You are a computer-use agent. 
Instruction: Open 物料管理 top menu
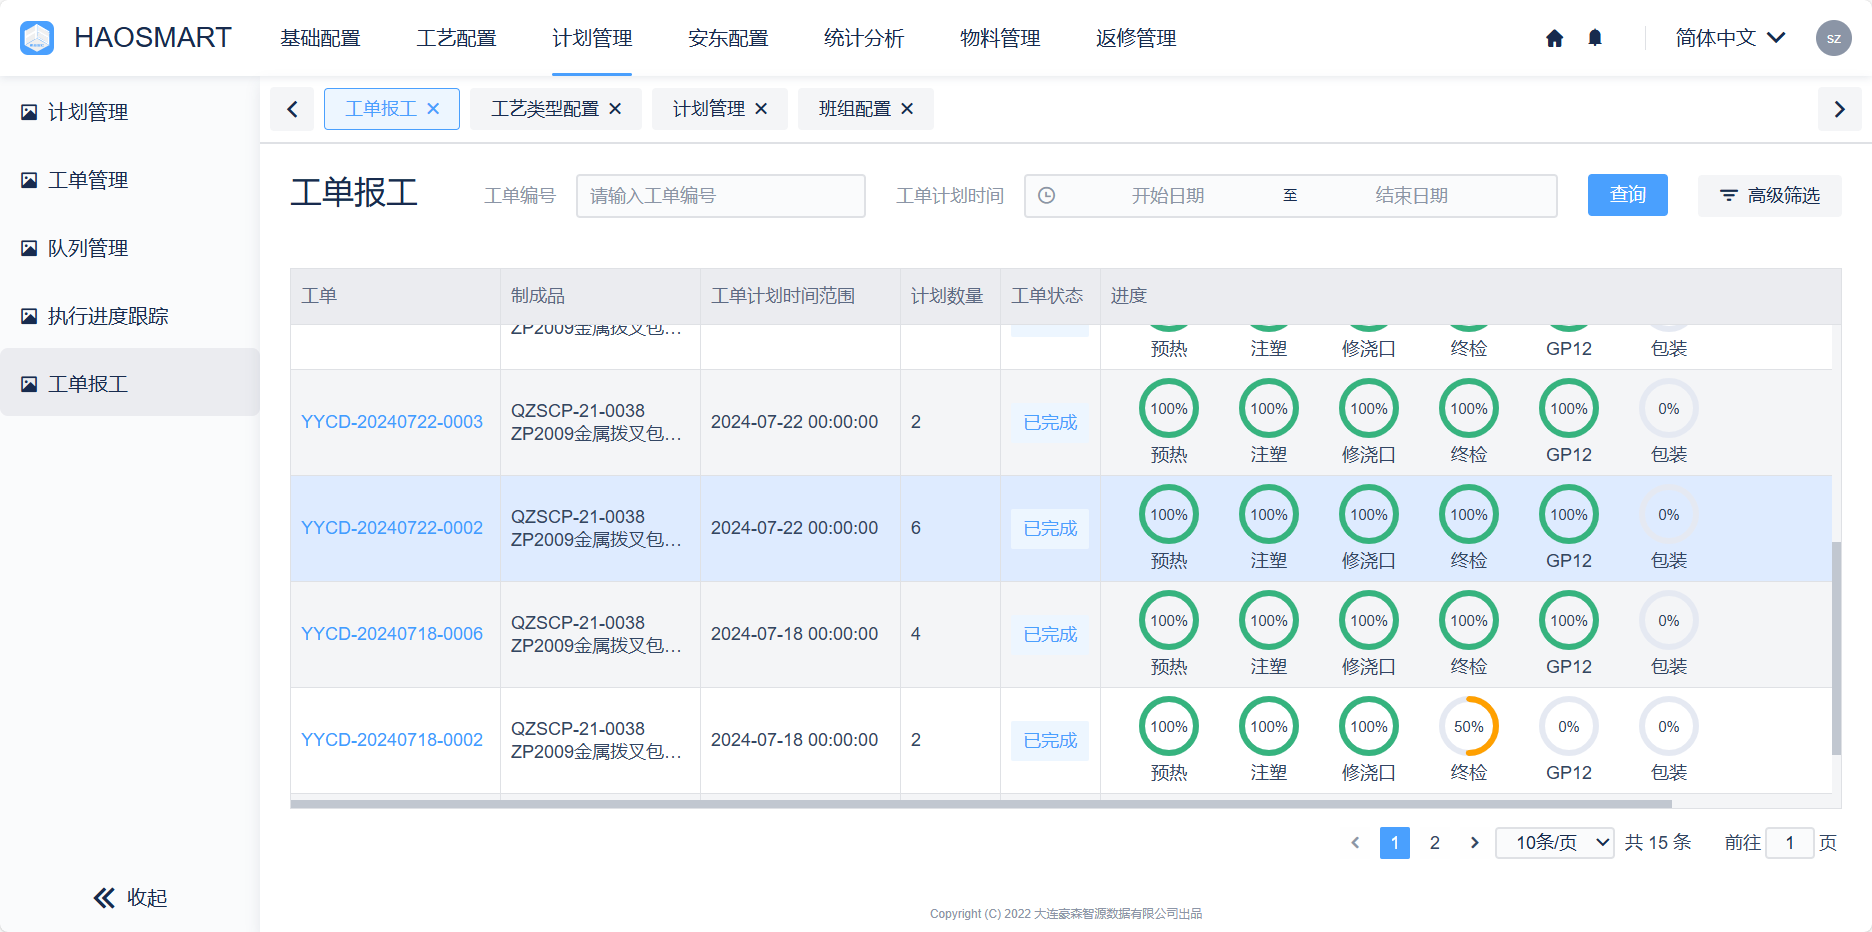click(1000, 38)
